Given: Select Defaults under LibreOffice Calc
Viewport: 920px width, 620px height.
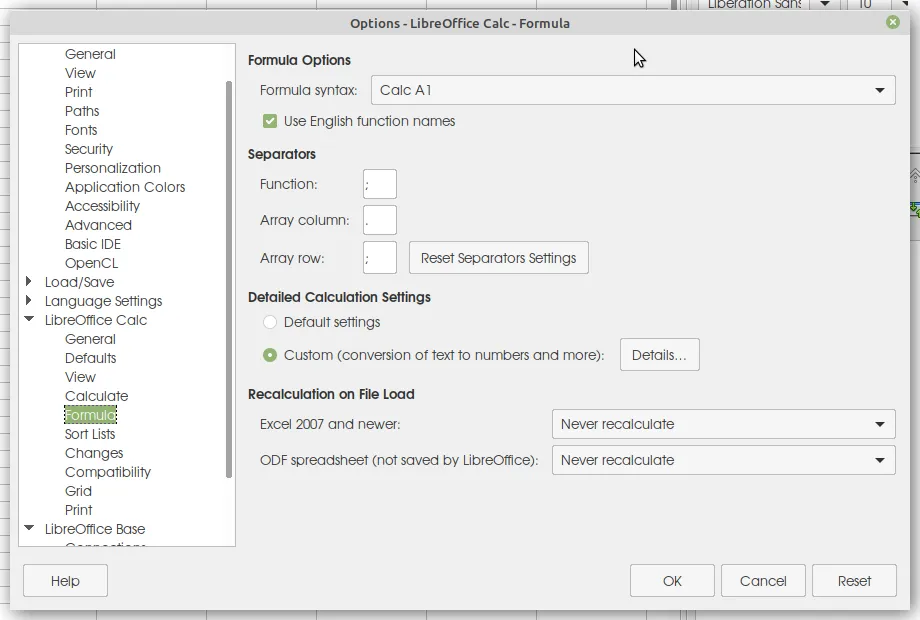Looking at the screenshot, I should point(90,358).
